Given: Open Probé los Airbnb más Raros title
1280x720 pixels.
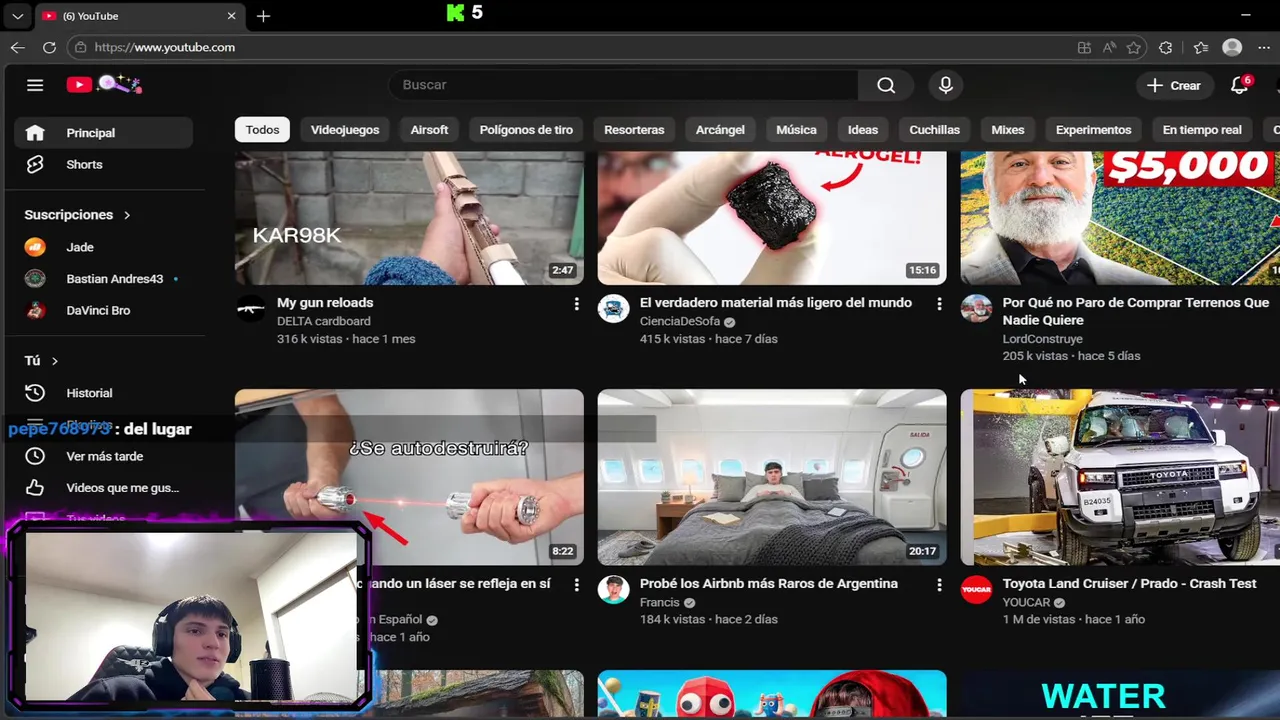Looking at the screenshot, I should pyautogui.click(x=769, y=584).
